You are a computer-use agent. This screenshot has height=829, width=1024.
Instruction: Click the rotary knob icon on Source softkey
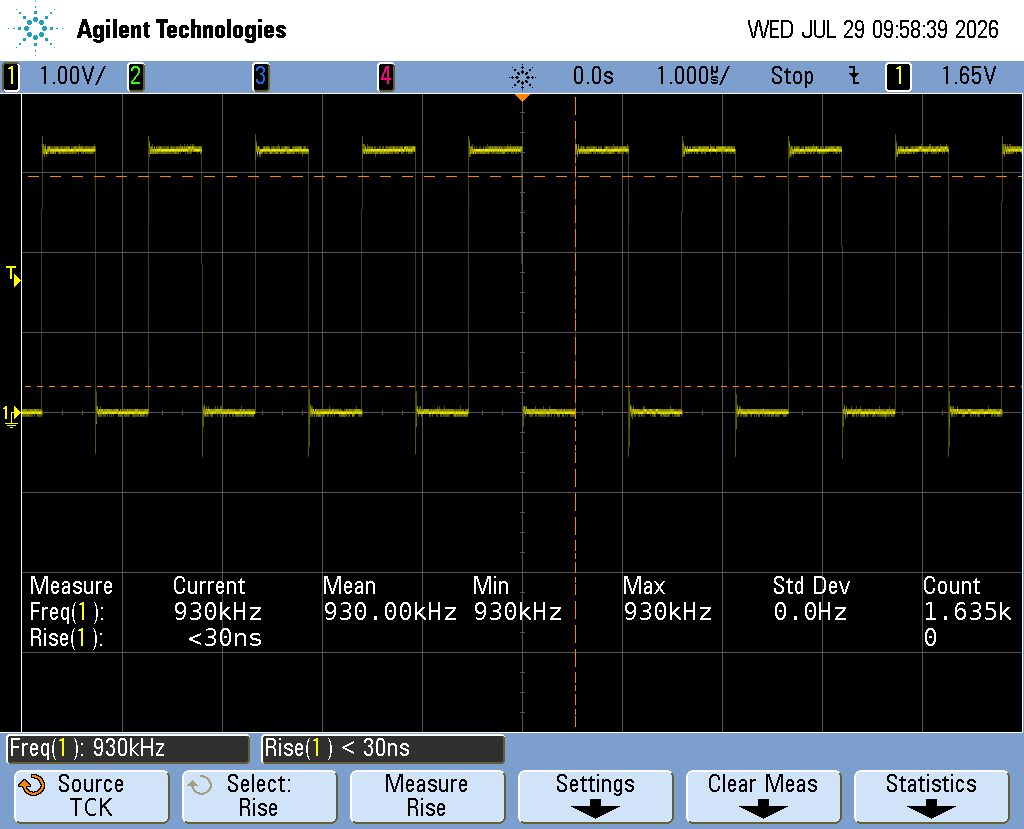[x=31, y=785]
